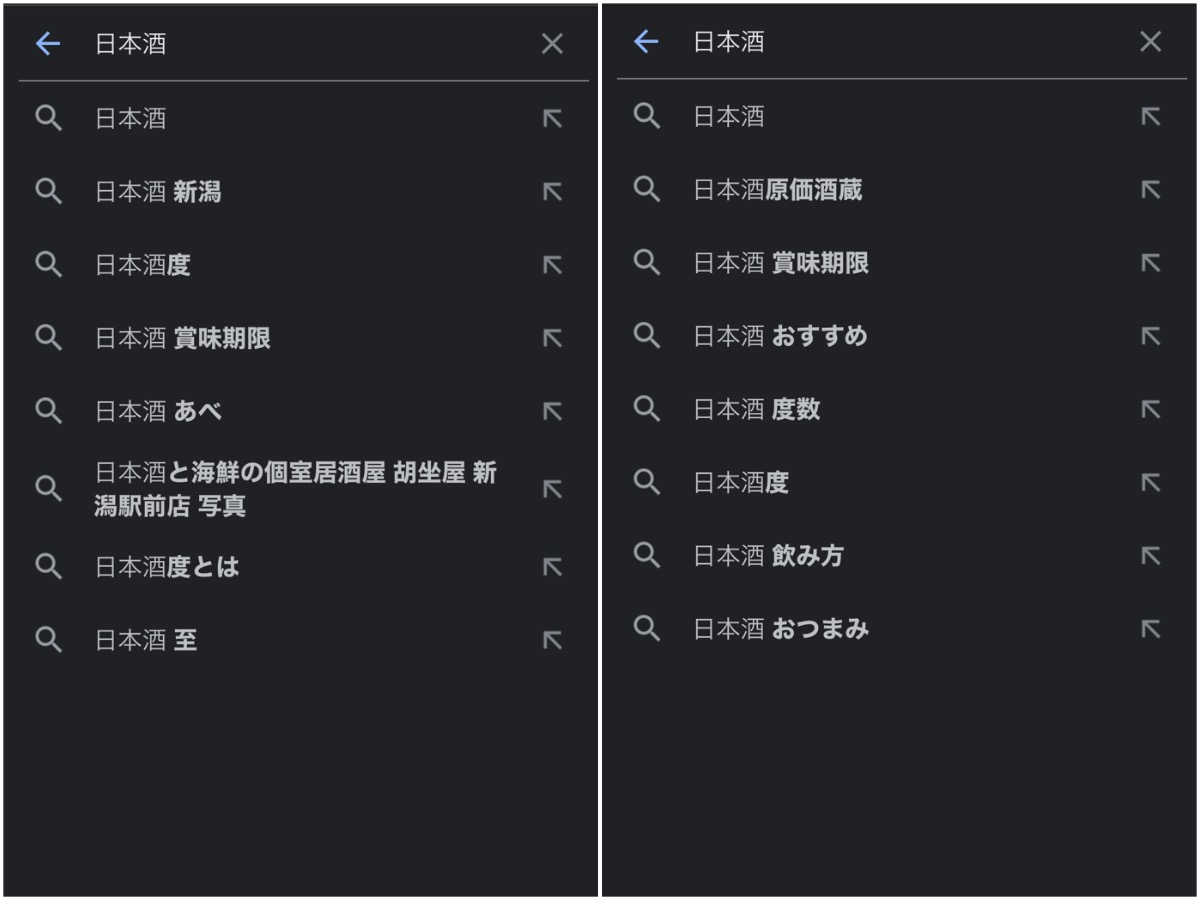The image size is (1200, 900).
Task: Select the 日本酒と海鮮の個室居酒屋 胡坐屋 suggestion
Action: point(295,489)
